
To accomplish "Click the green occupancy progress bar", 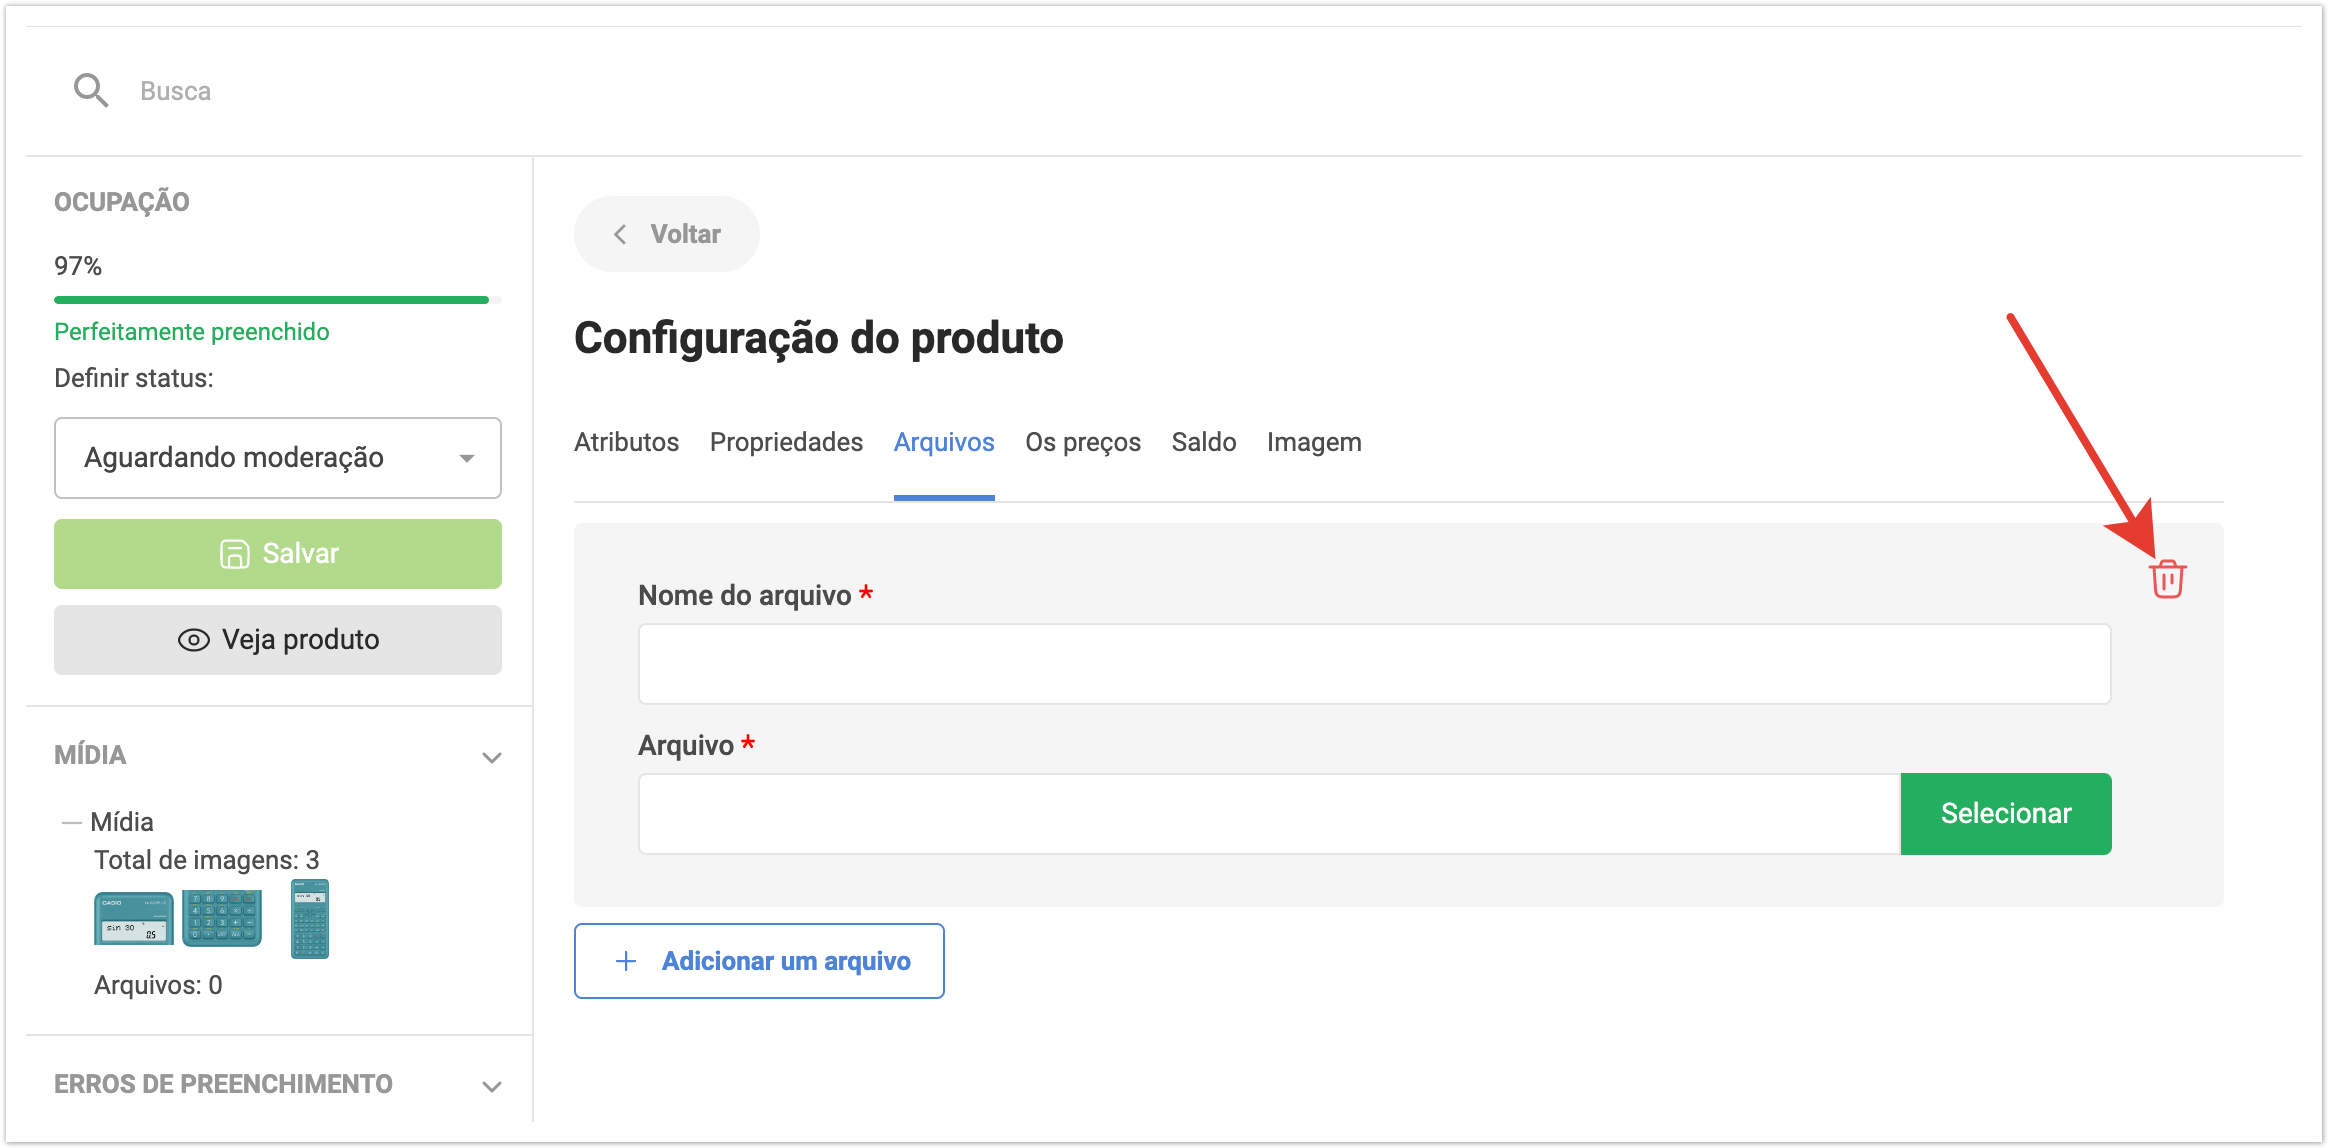I will 271,299.
